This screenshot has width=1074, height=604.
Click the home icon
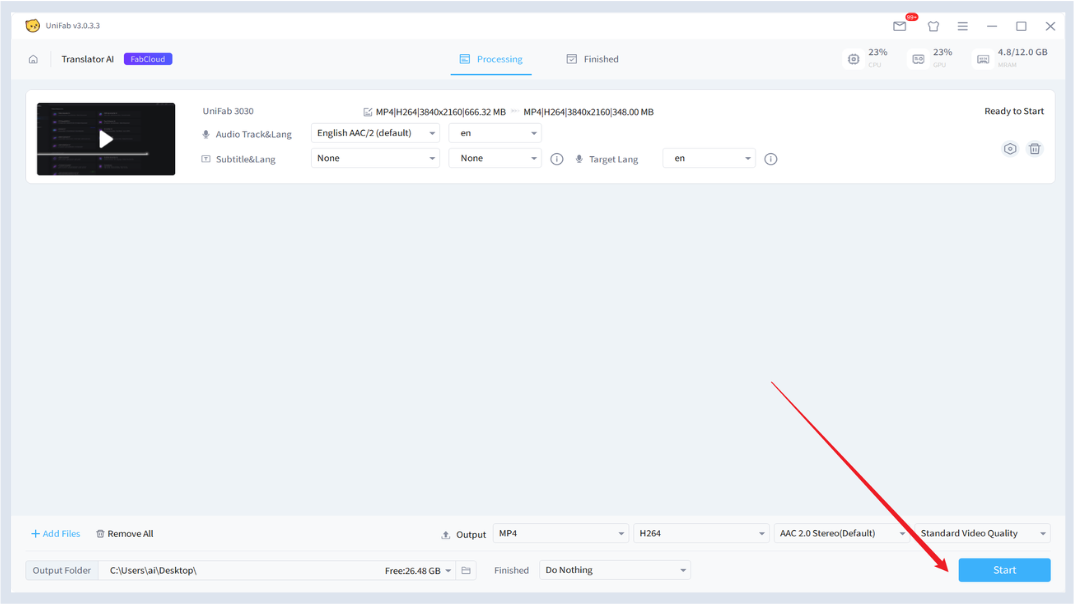[33, 59]
